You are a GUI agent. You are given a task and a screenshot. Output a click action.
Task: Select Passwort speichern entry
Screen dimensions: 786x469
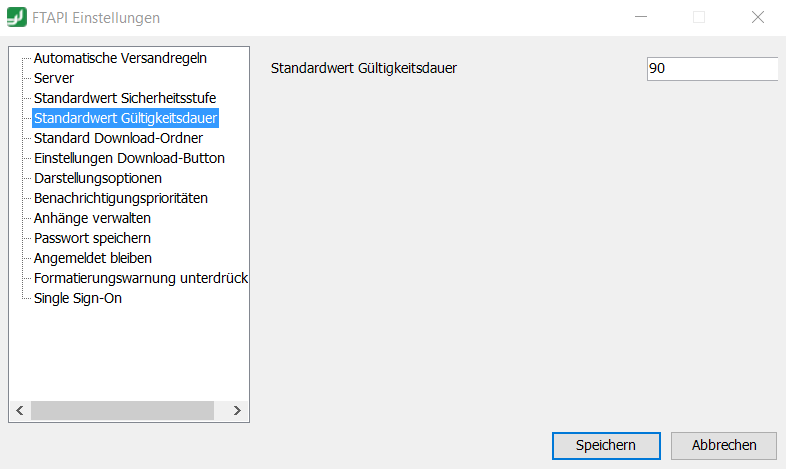click(92, 239)
